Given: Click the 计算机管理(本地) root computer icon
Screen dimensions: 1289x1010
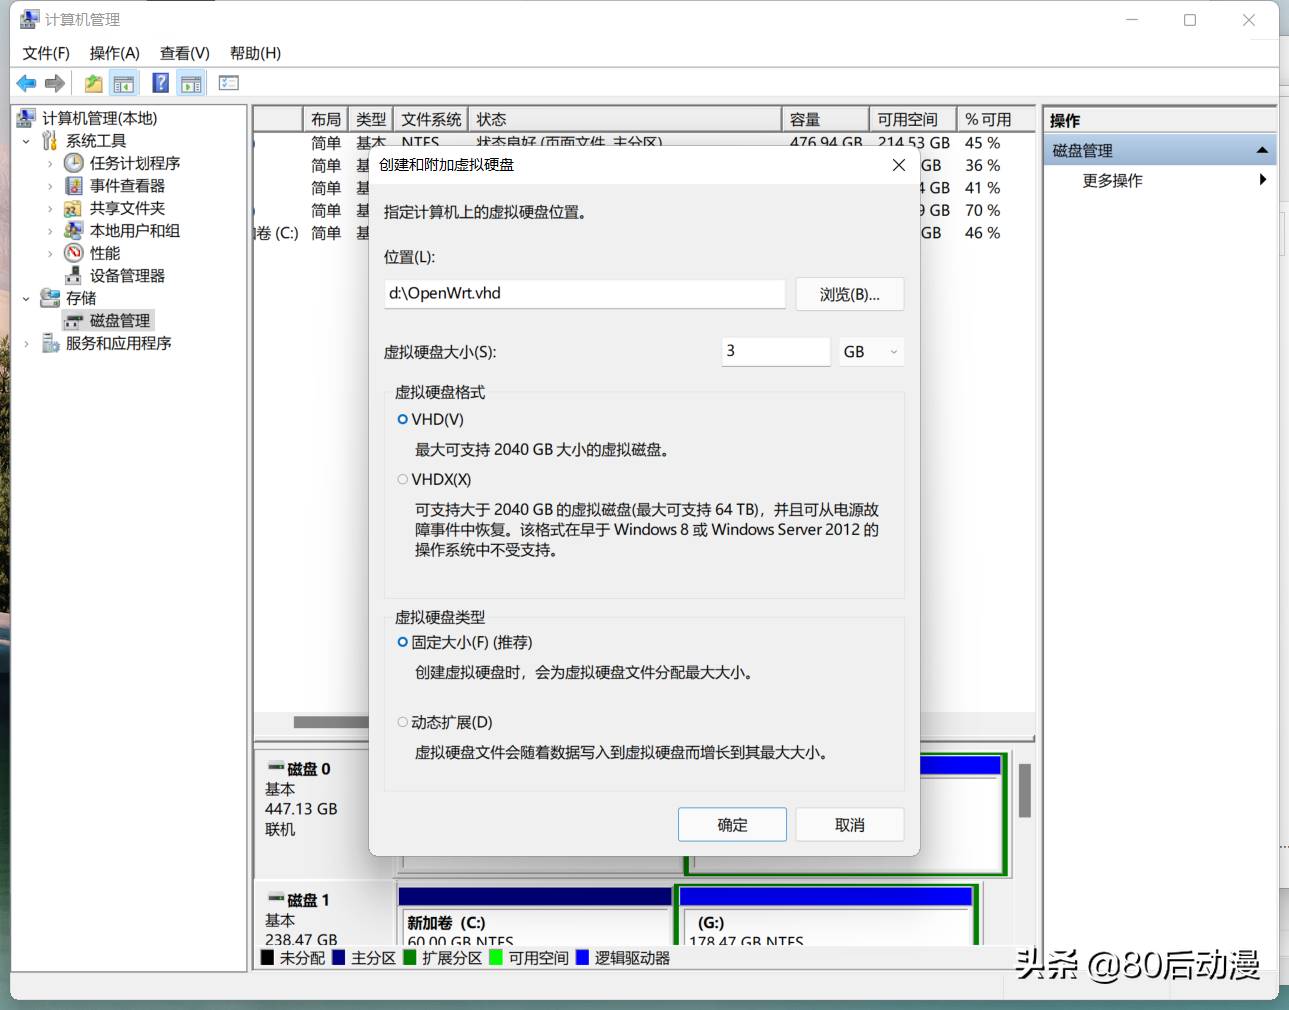Looking at the screenshot, I should click(x=26, y=118).
